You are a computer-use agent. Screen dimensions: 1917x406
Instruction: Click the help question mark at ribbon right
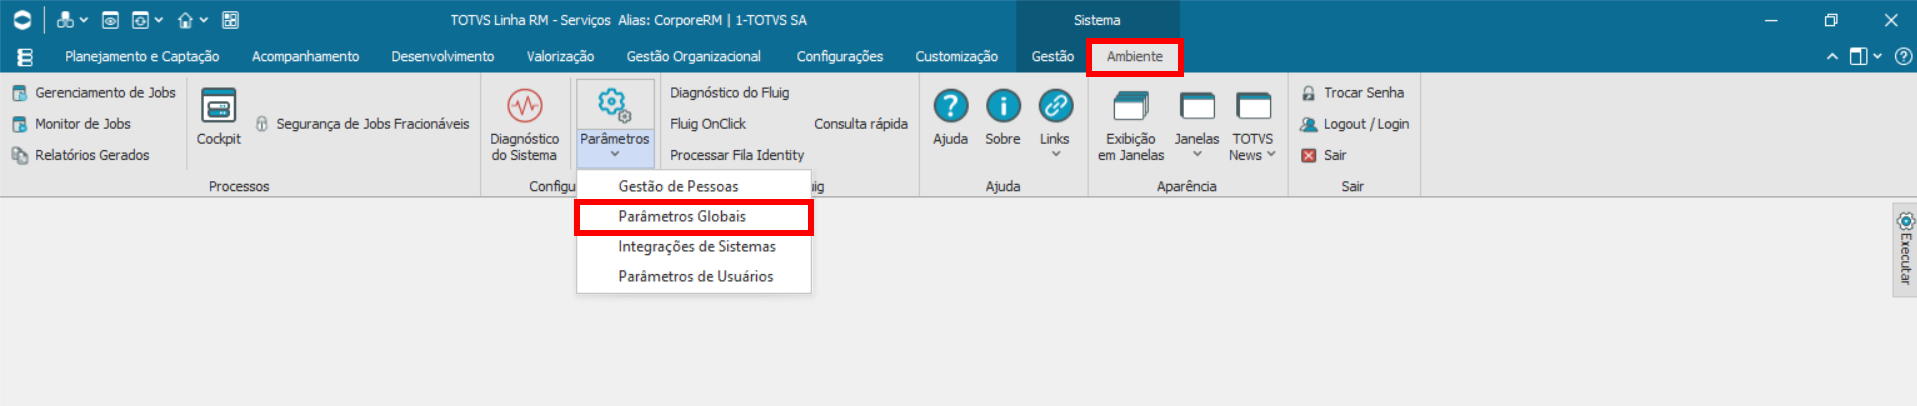pos(1903,57)
